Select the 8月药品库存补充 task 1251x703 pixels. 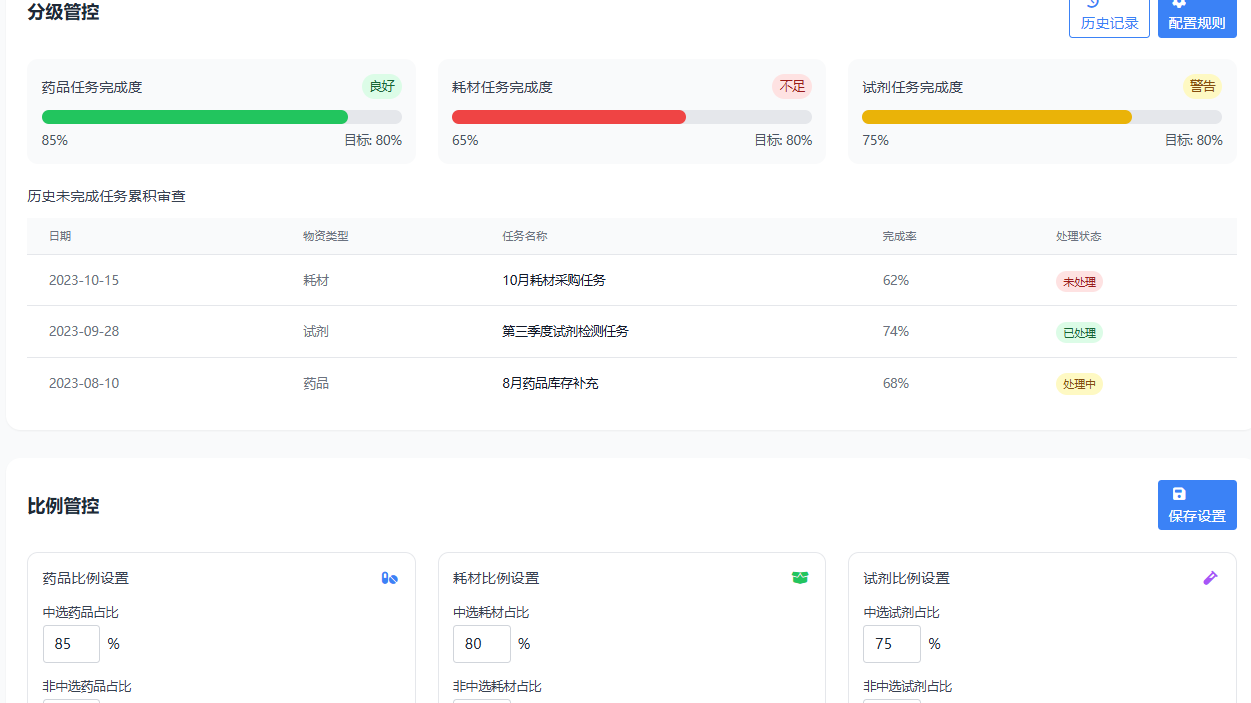pos(550,383)
